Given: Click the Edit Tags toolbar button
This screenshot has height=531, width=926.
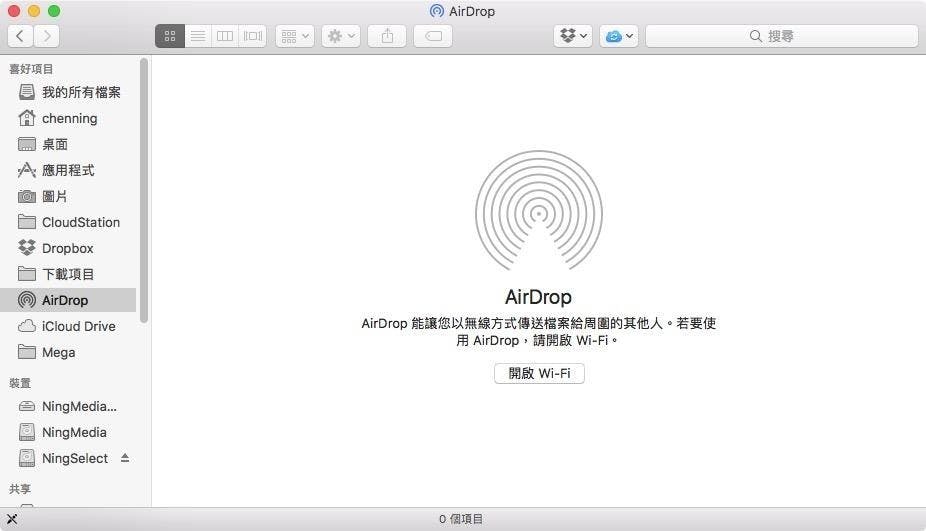Looking at the screenshot, I should (x=433, y=36).
